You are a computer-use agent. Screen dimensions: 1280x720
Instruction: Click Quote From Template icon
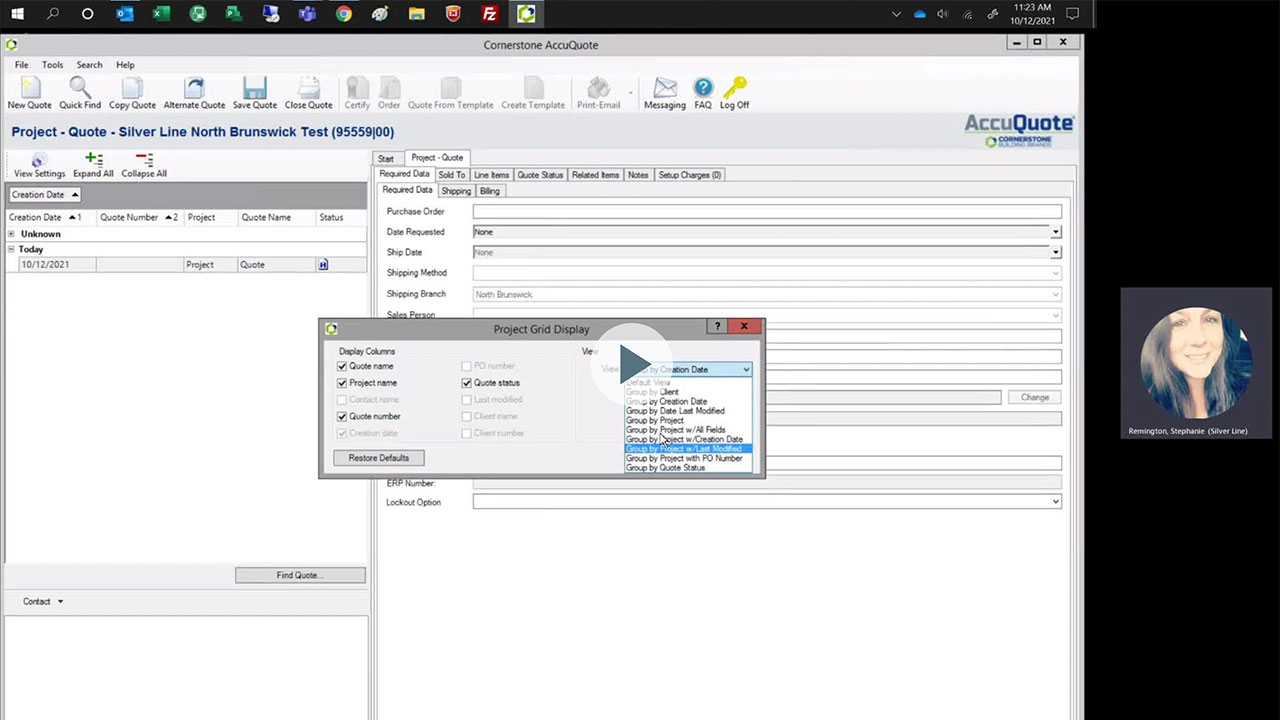[450, 88]
